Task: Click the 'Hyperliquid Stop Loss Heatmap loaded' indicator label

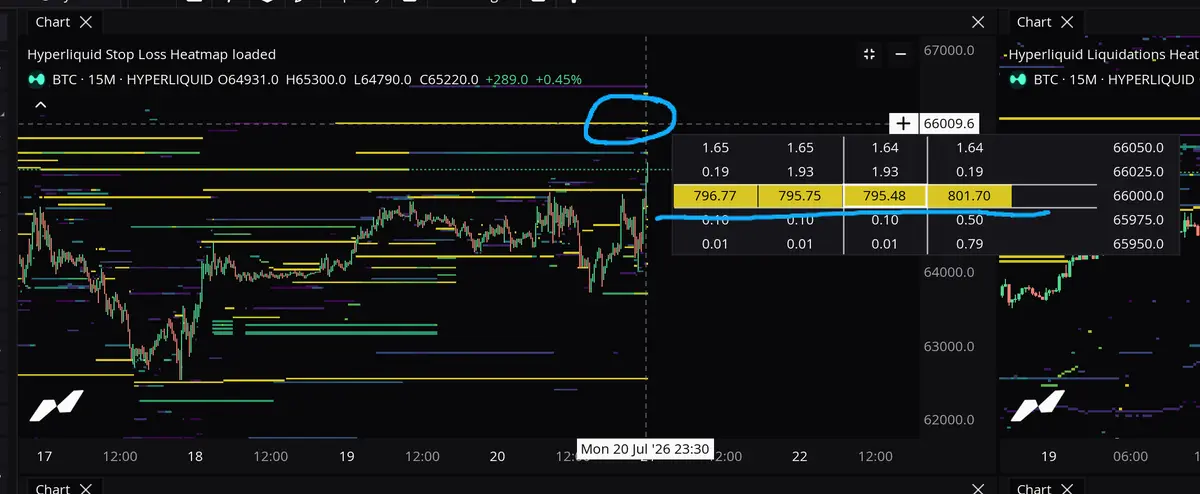Action: click(x=151, y=55)
